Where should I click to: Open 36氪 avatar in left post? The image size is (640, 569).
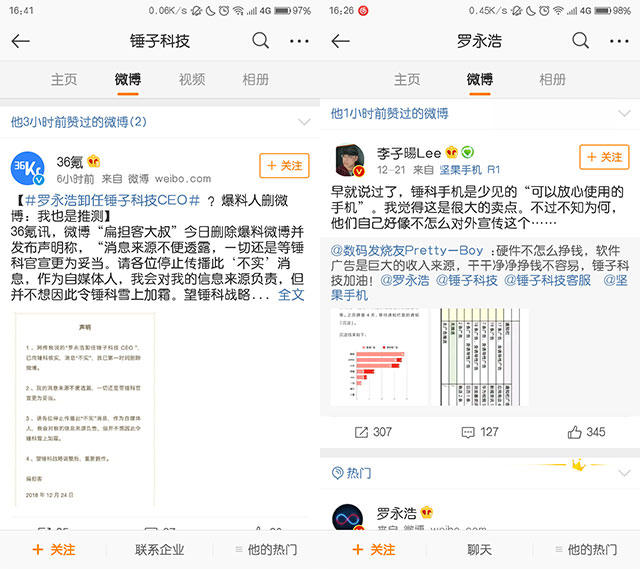pos(27,168)
